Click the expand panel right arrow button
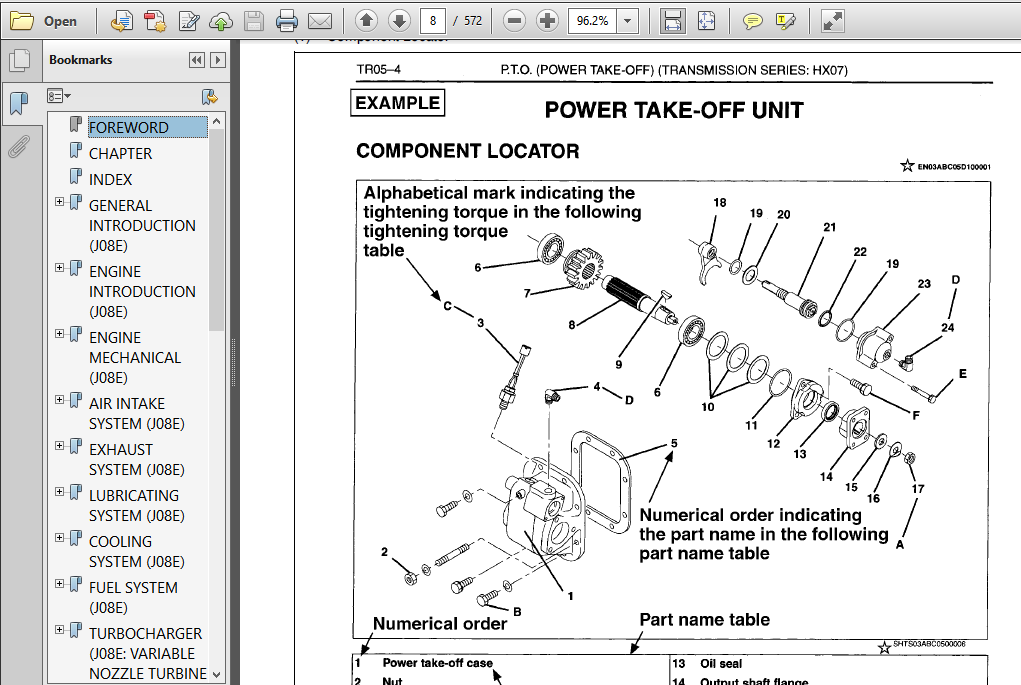The width and height of the screenshot is (1021, 685). pyautogui.click(x=218, y=60)
